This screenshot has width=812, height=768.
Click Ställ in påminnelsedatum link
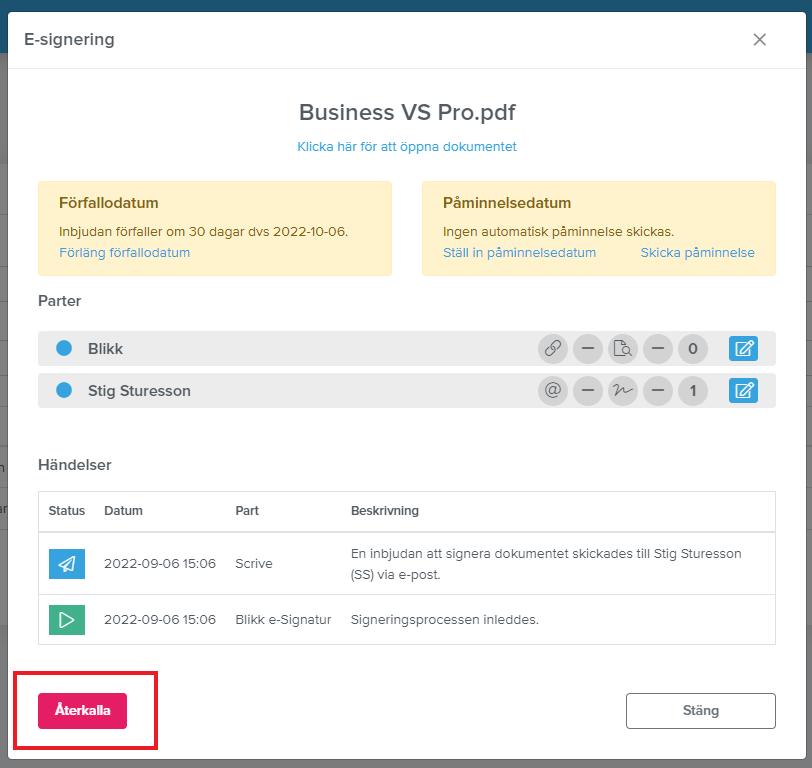[519, 253]
